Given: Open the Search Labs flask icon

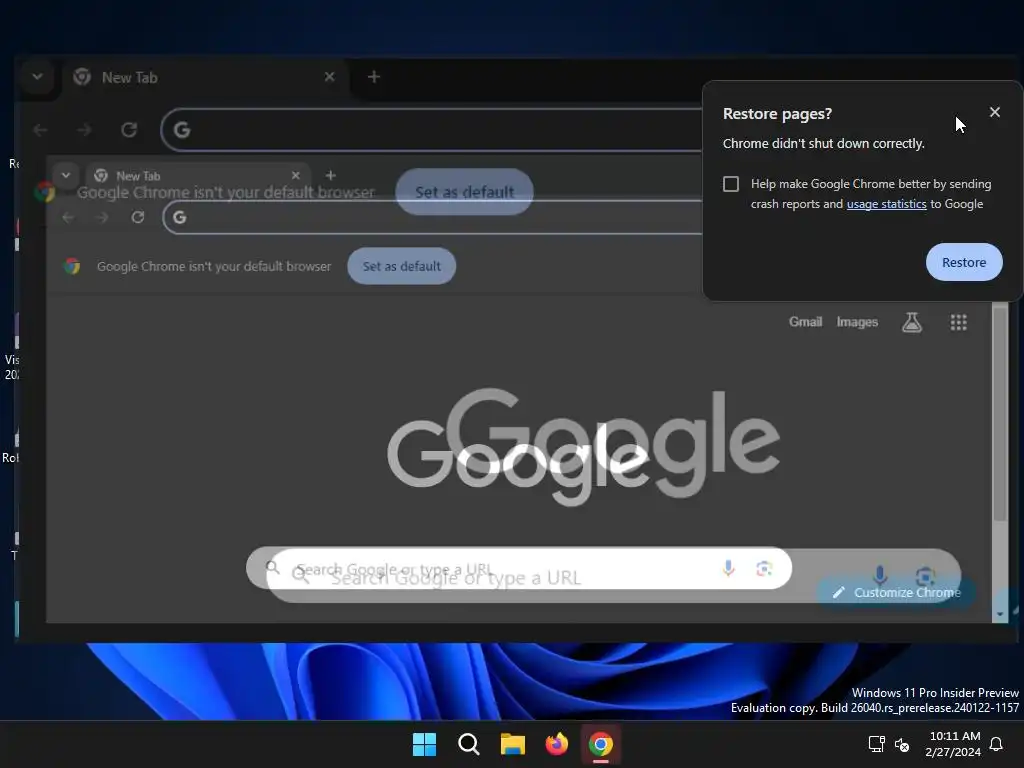Looking at the screenshot, I should (912, 322).
